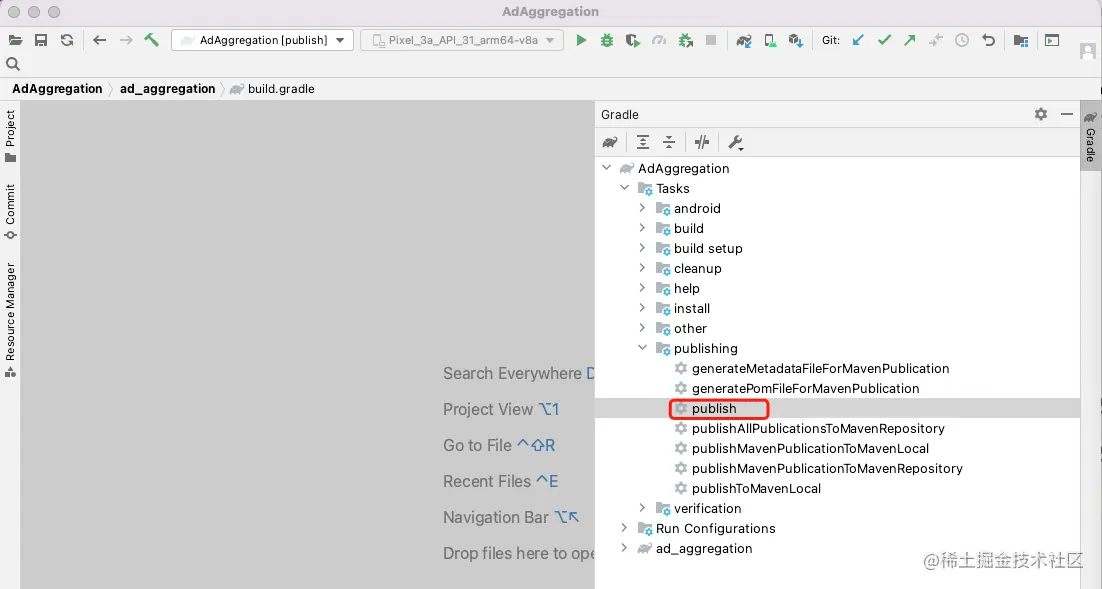Expand the build setup task group
This screenshot has height=589, width=1102.
coord(642,248)
